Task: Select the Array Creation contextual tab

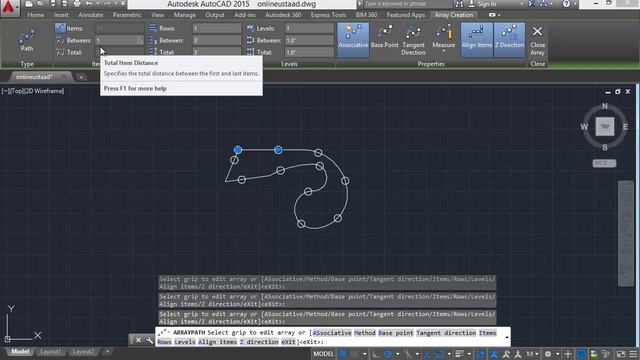Action: [453, 15]
